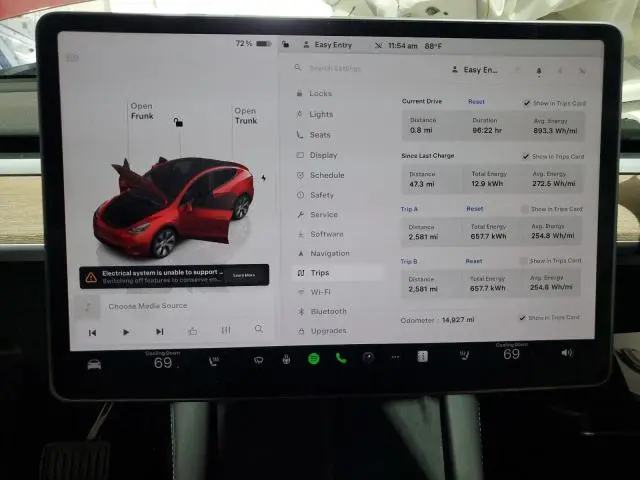Turn on passenger seat heater
Image resolution: width=640 pixels, height=480 pixels.
pos(464,356)
